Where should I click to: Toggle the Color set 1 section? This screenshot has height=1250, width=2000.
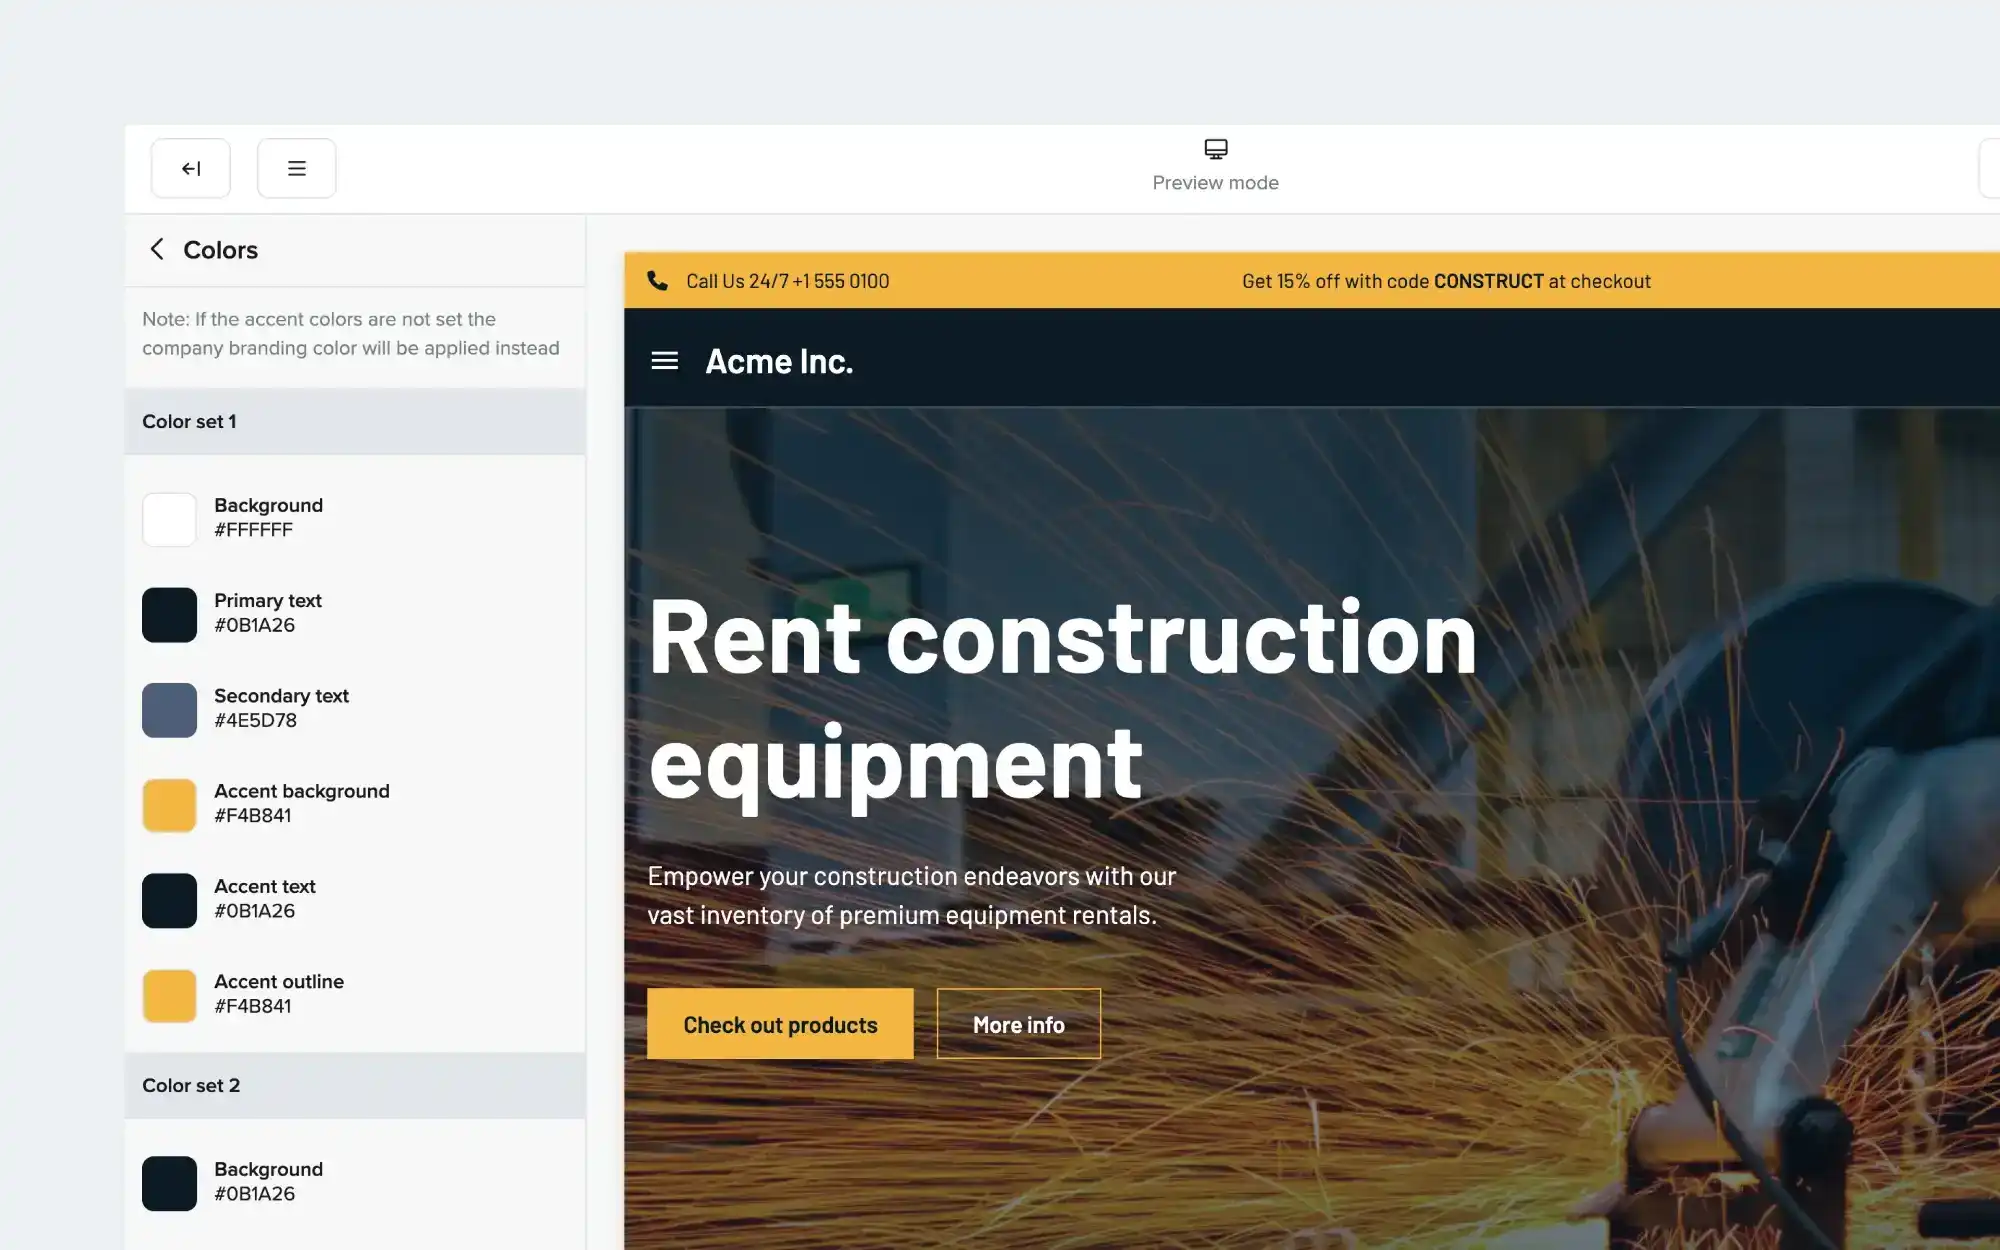click(x=355, y=421)
